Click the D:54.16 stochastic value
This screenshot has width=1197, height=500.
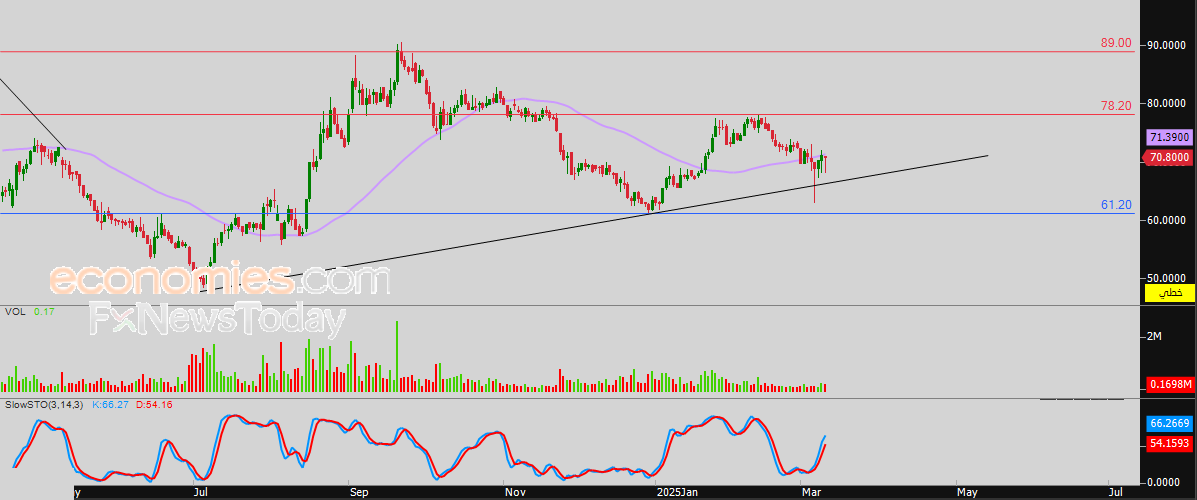pyautogui.click(x=153, y=404)
